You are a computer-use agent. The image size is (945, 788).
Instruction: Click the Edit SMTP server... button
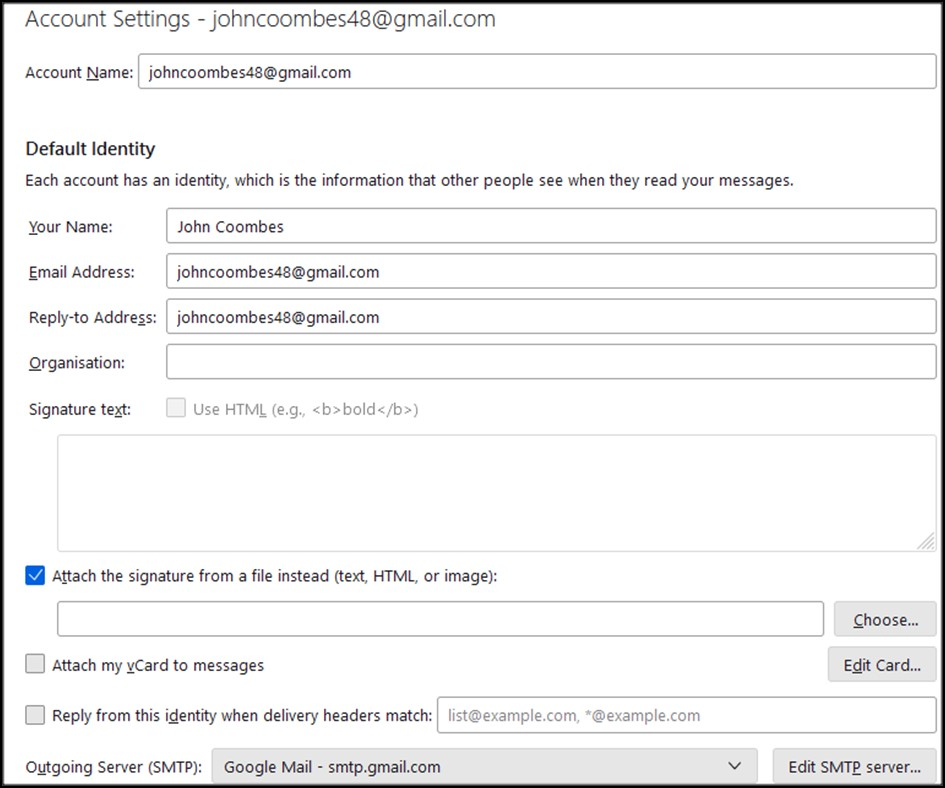coord(854,767)
